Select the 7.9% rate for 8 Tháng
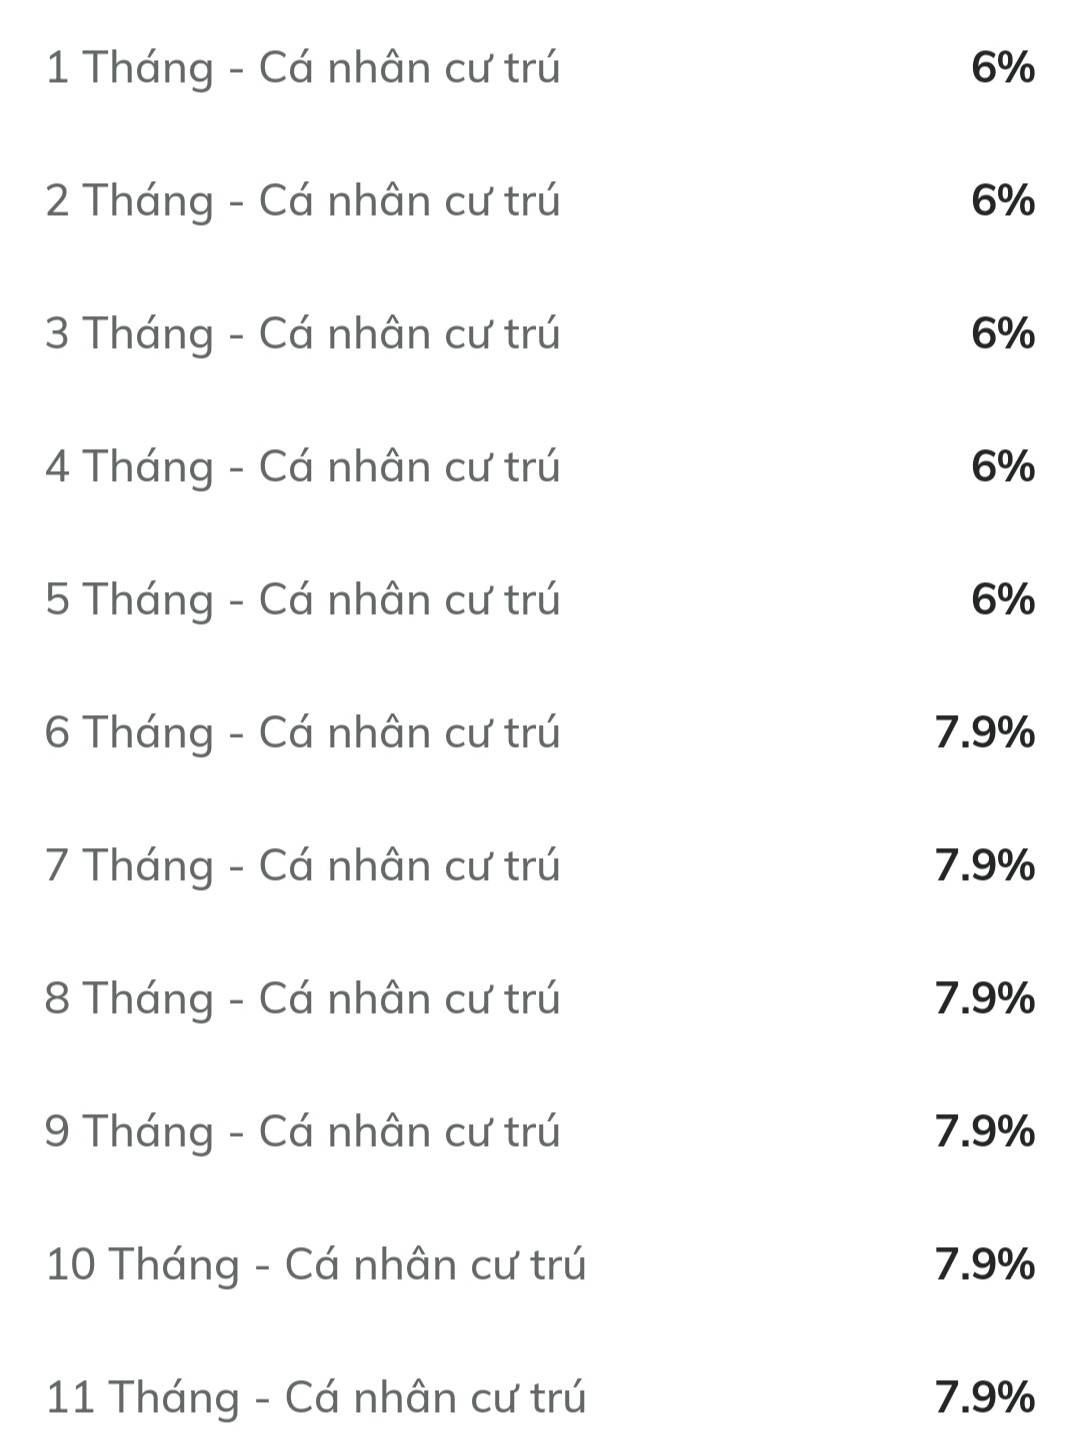The image size is (1080, 1453). (984, 999)
